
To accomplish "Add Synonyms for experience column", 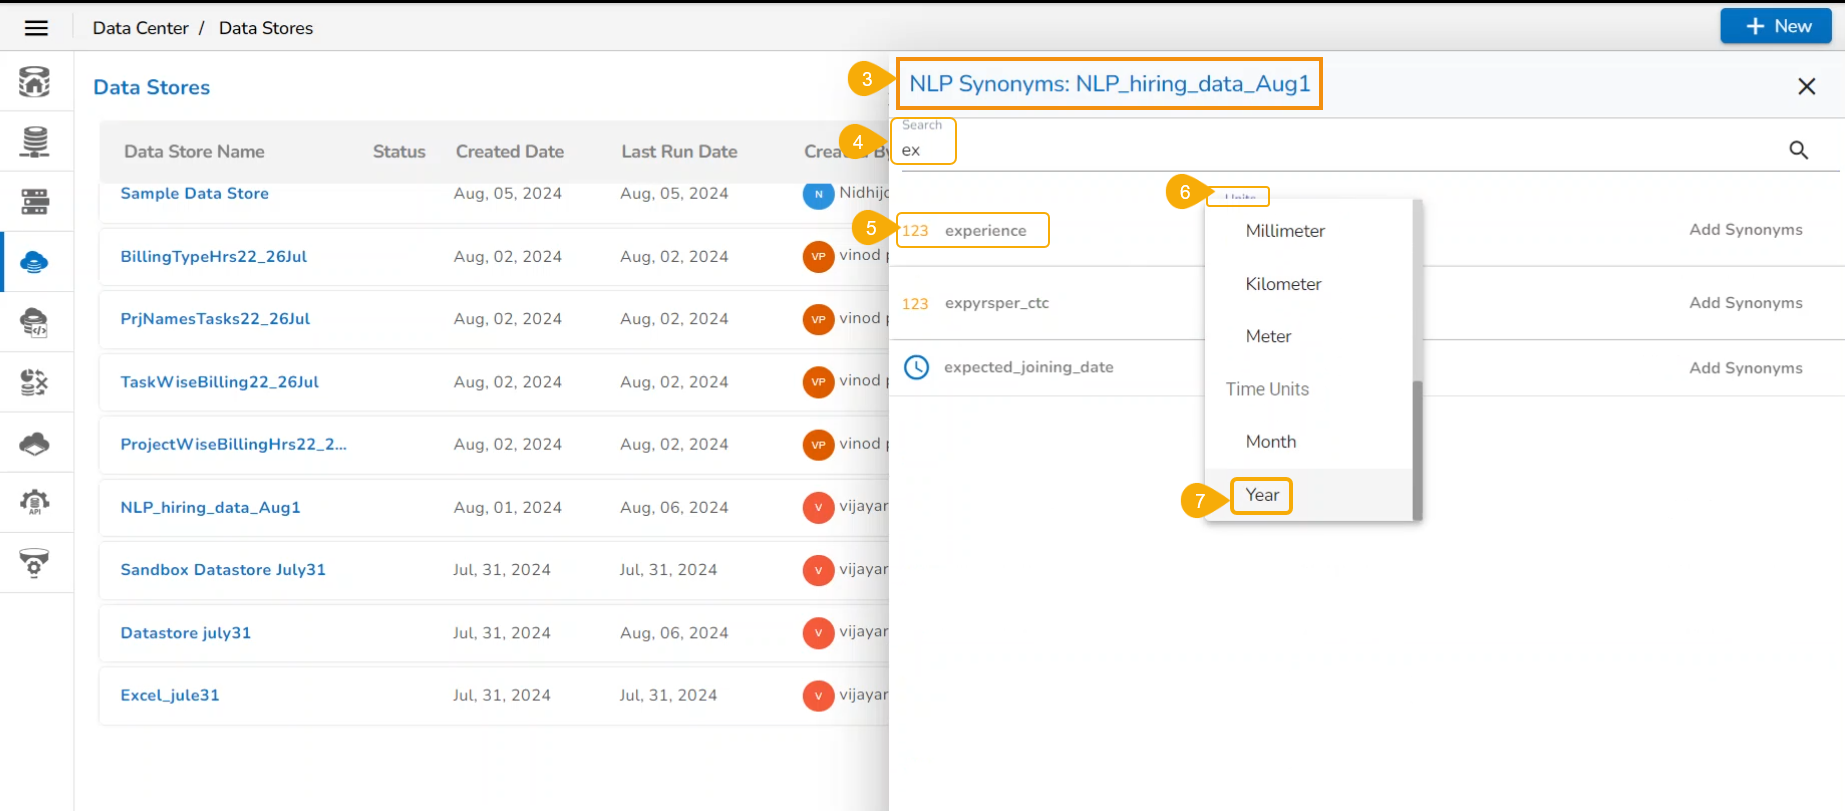I will 1745,230.
